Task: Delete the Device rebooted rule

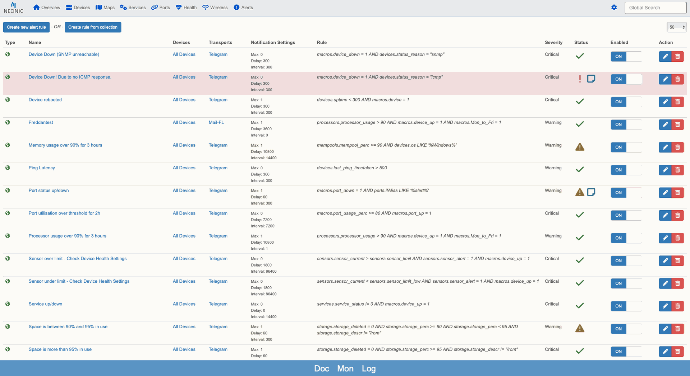Action: 678,102
